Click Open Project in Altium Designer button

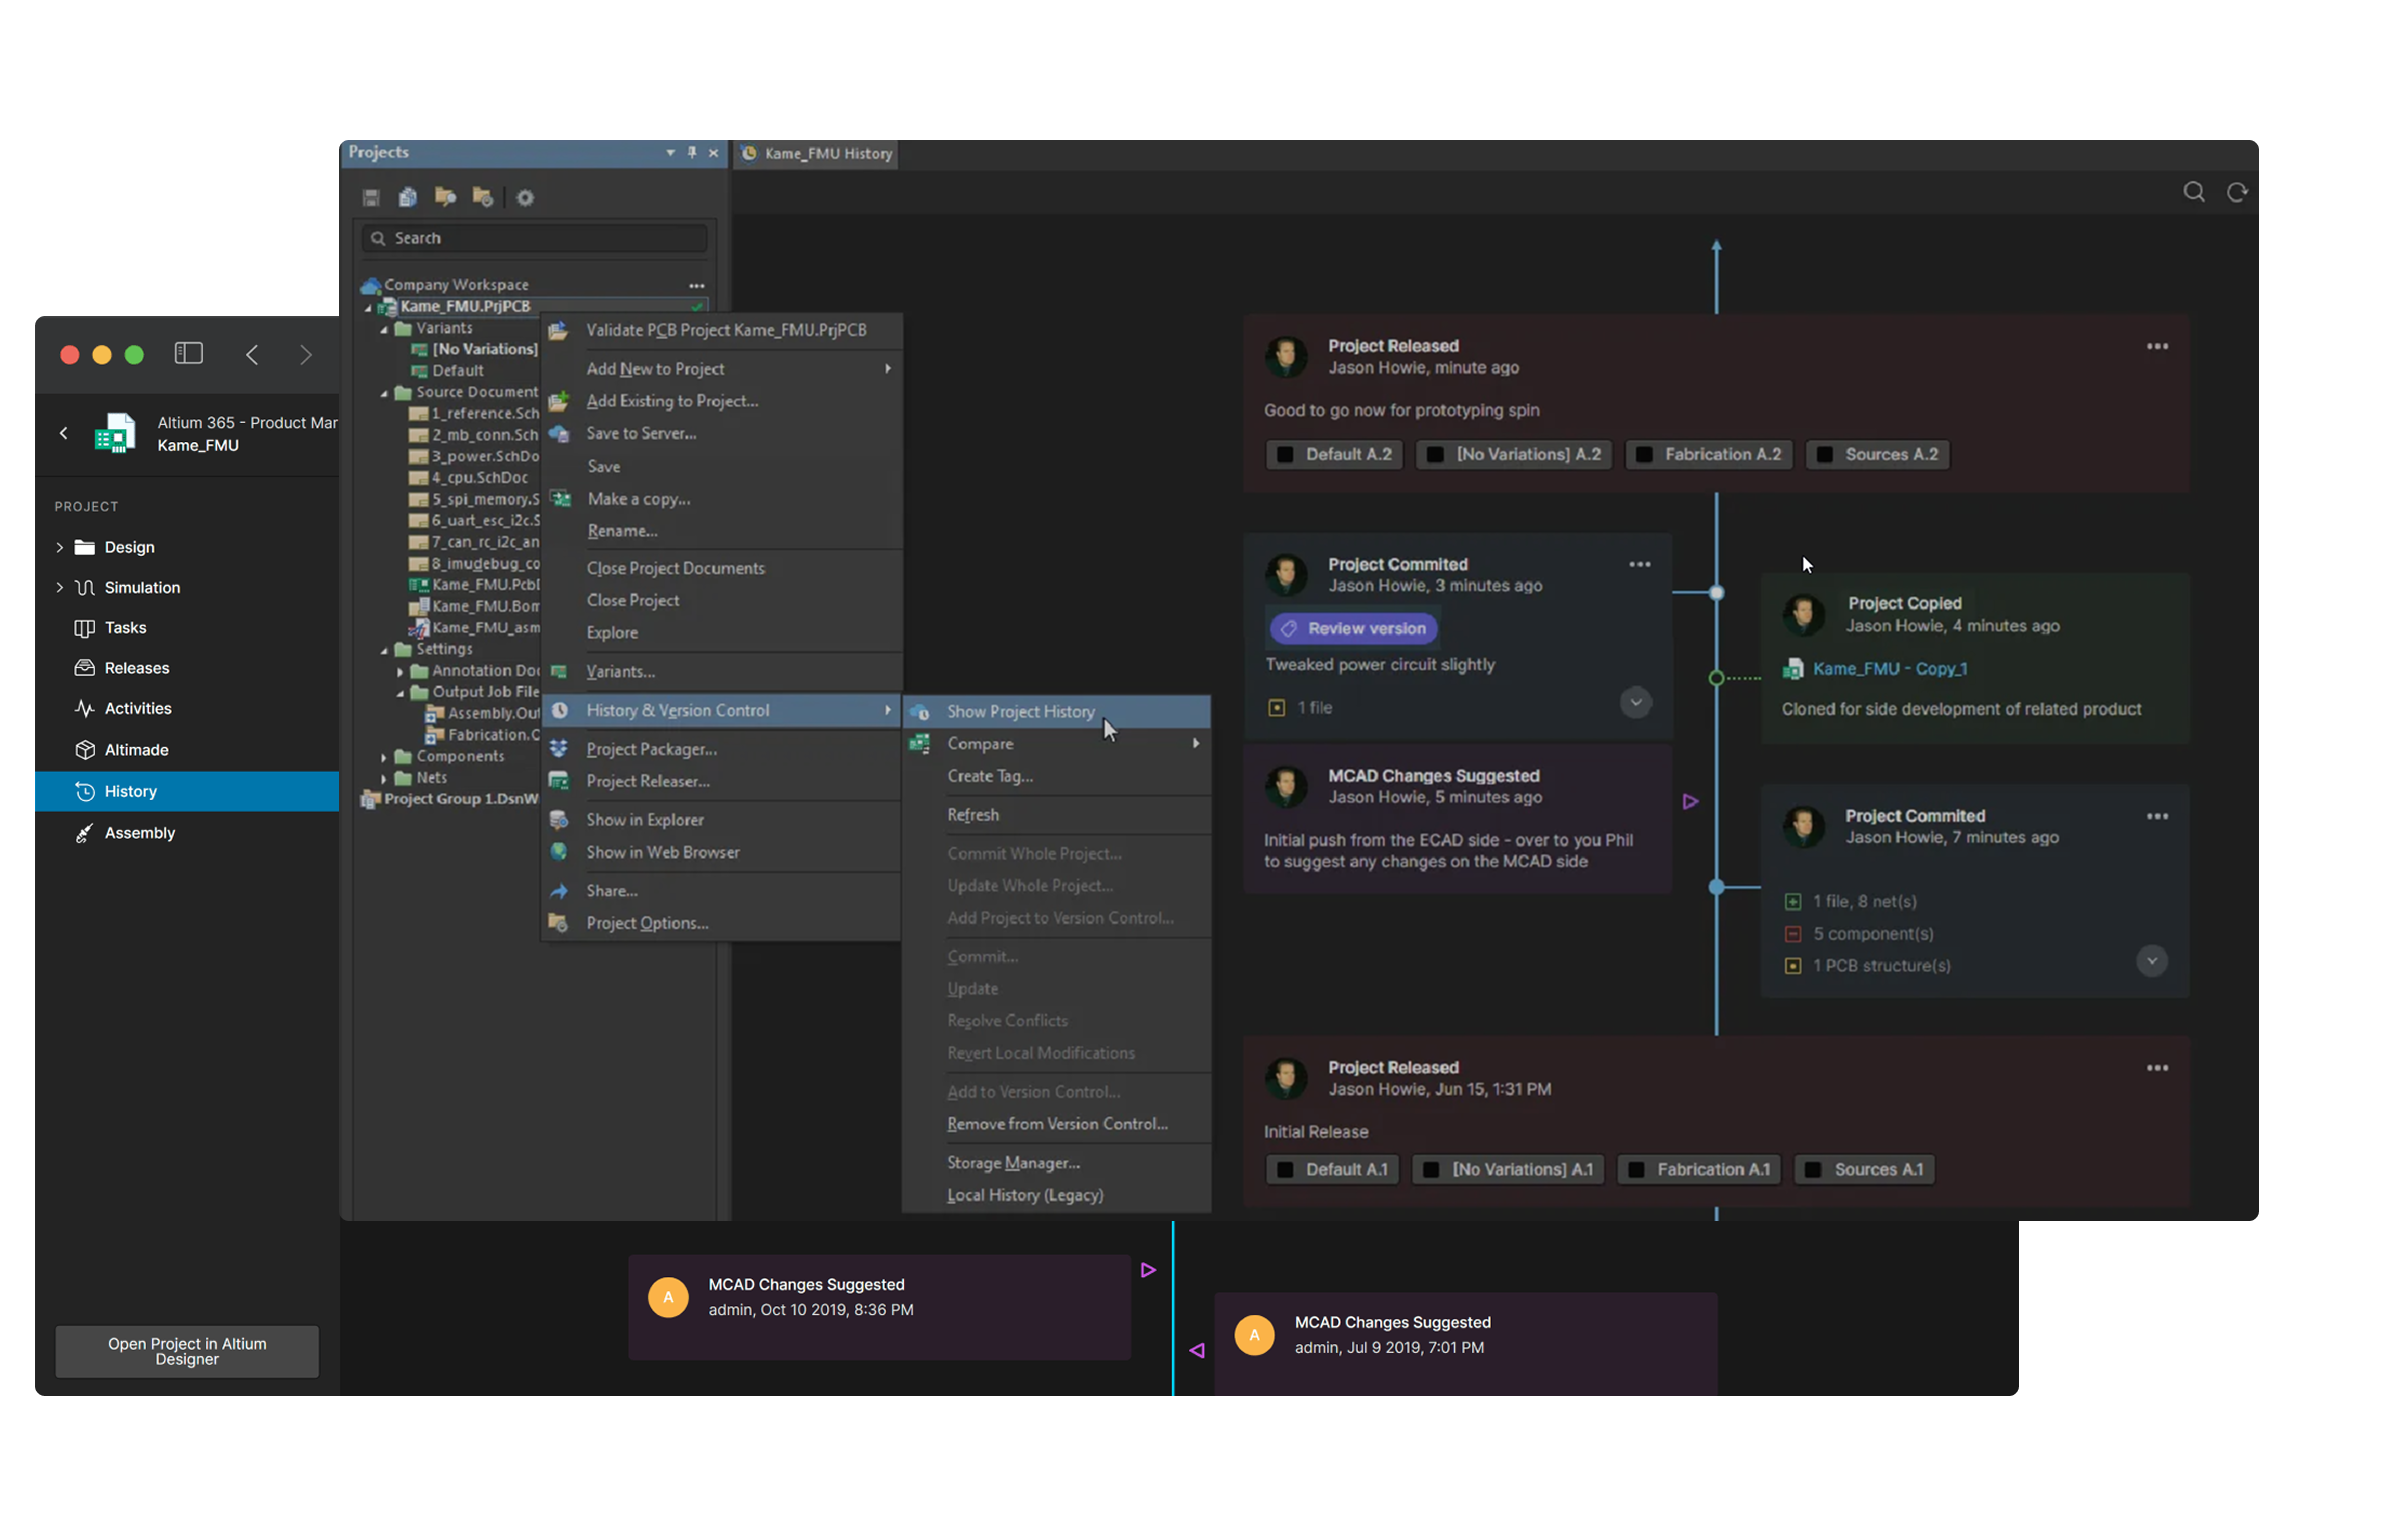coord(187,1351)
